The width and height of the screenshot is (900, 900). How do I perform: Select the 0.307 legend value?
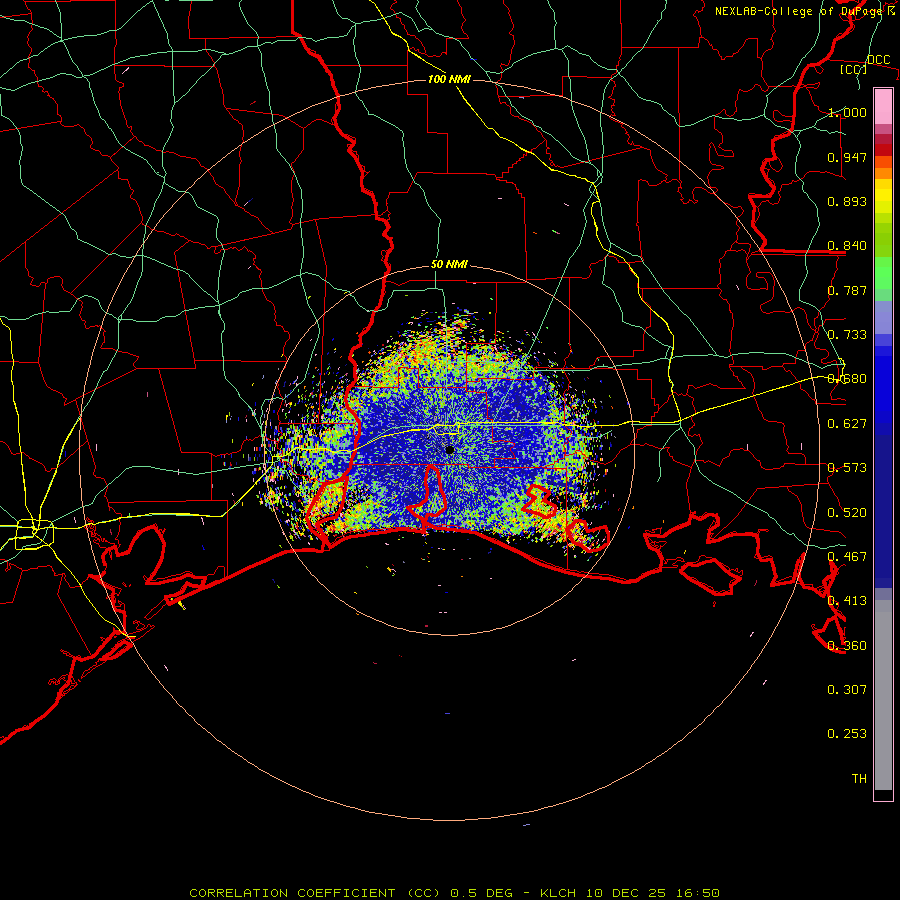pos(847,690)
